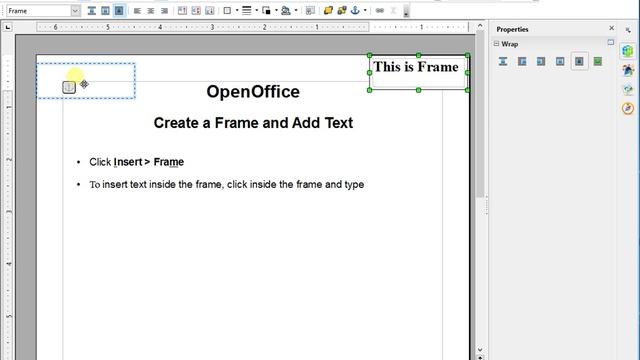This screenshot has width=640, height=360.
Task: Click the vertical scrollbar down arrow
Action: click(x=480, y=350)
